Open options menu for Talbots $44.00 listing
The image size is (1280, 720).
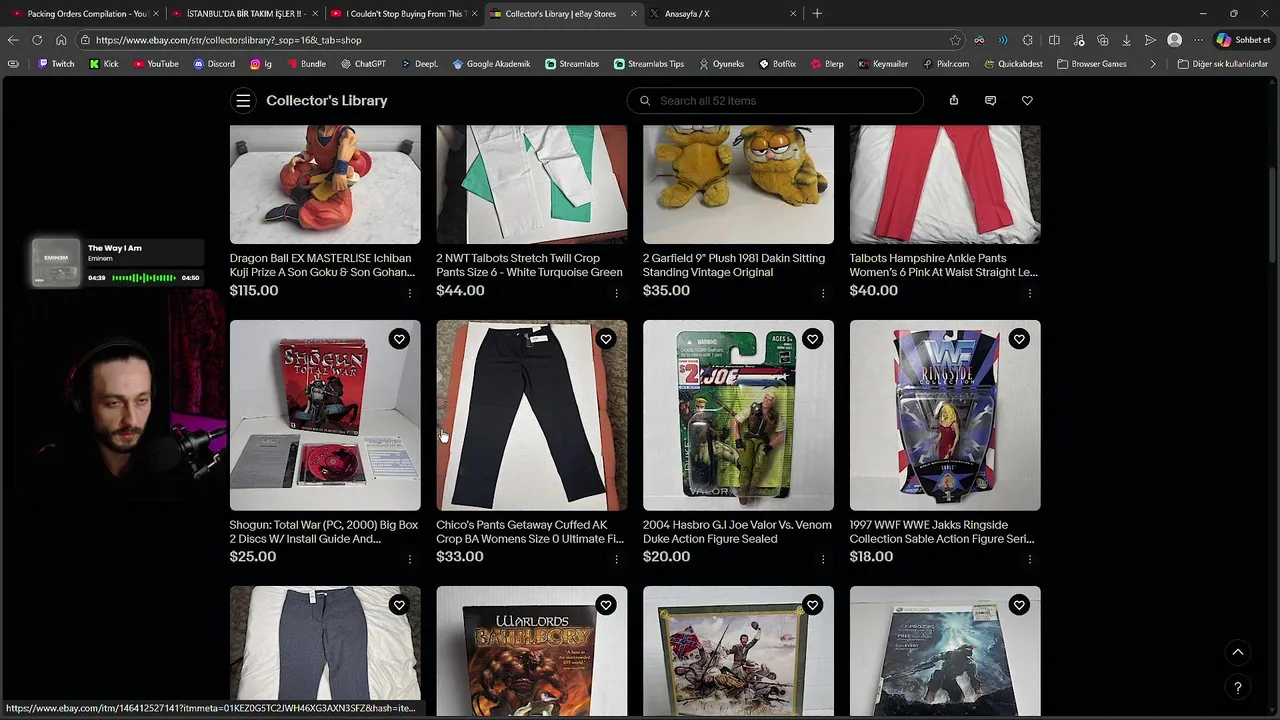tap(616, 293)
